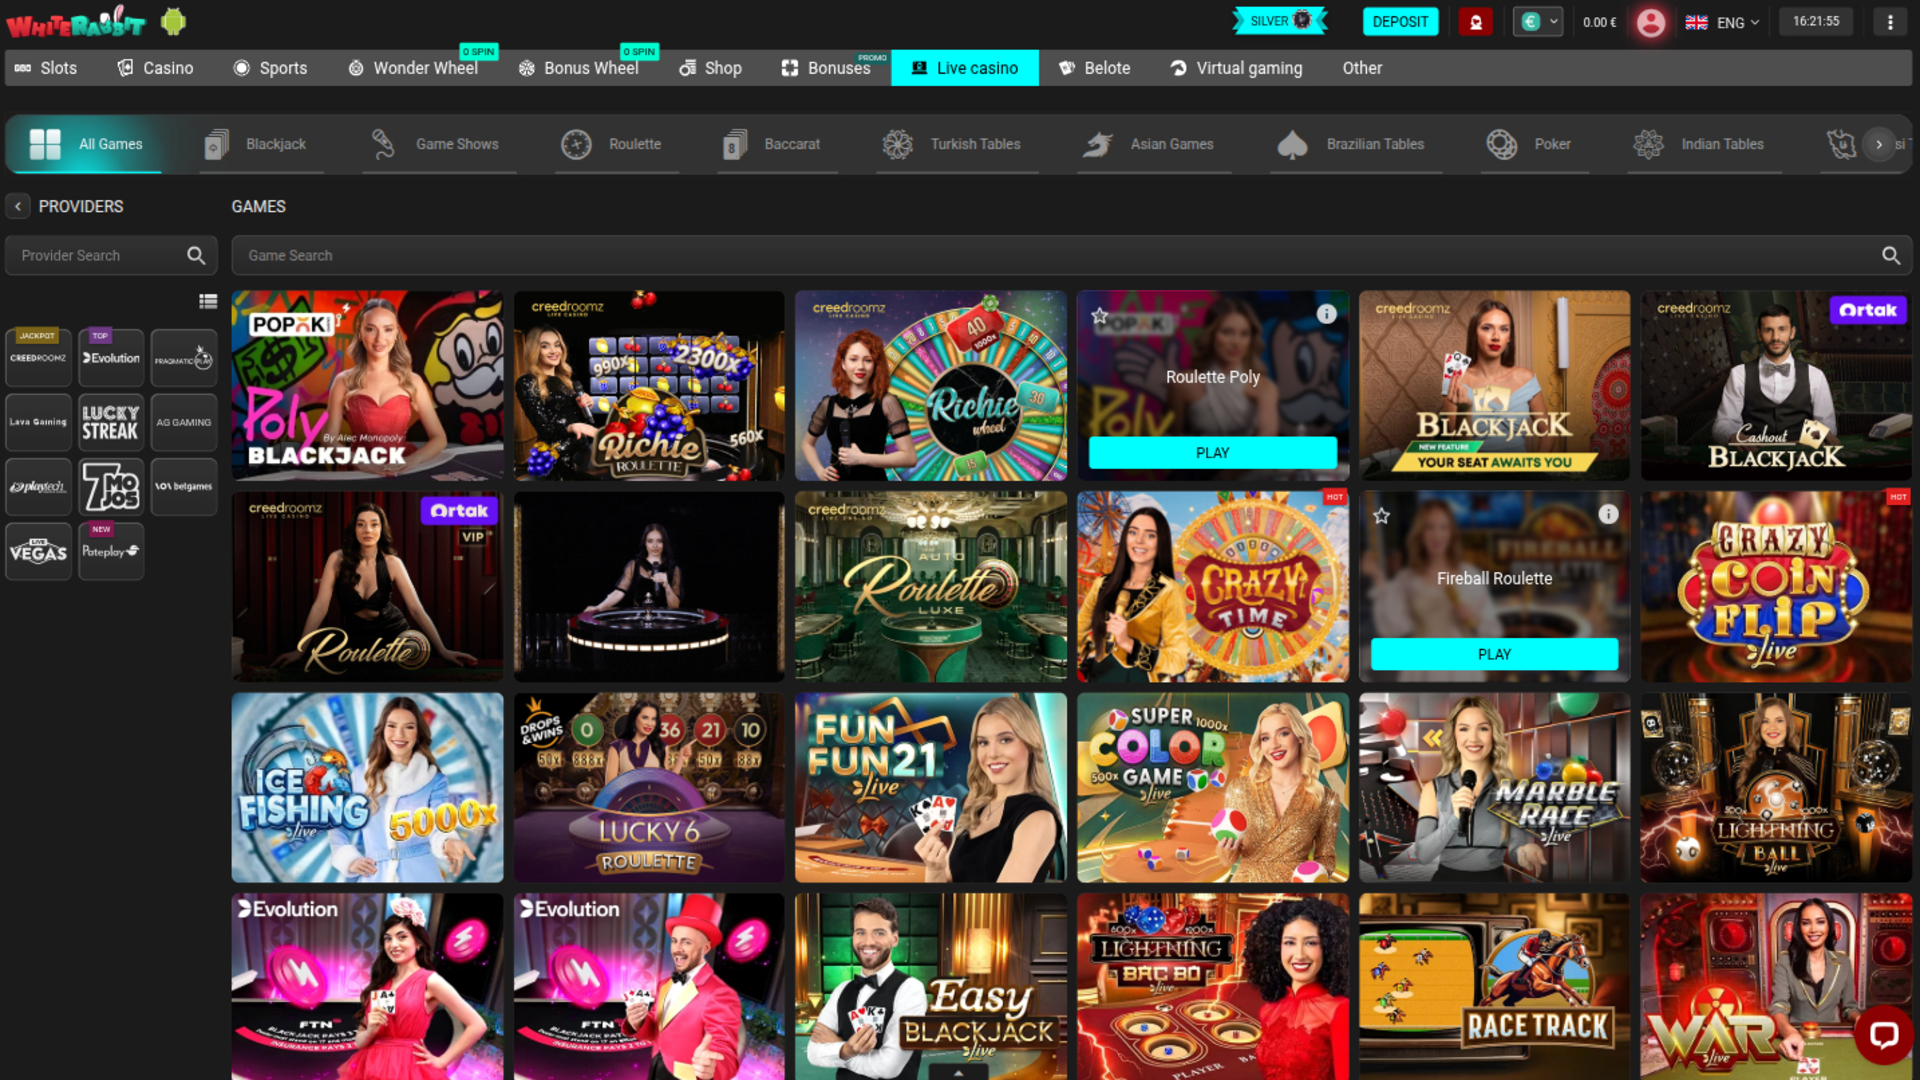Click the Android app download icon
This screenshot has height=1080, width=1920.
[173, 22]
